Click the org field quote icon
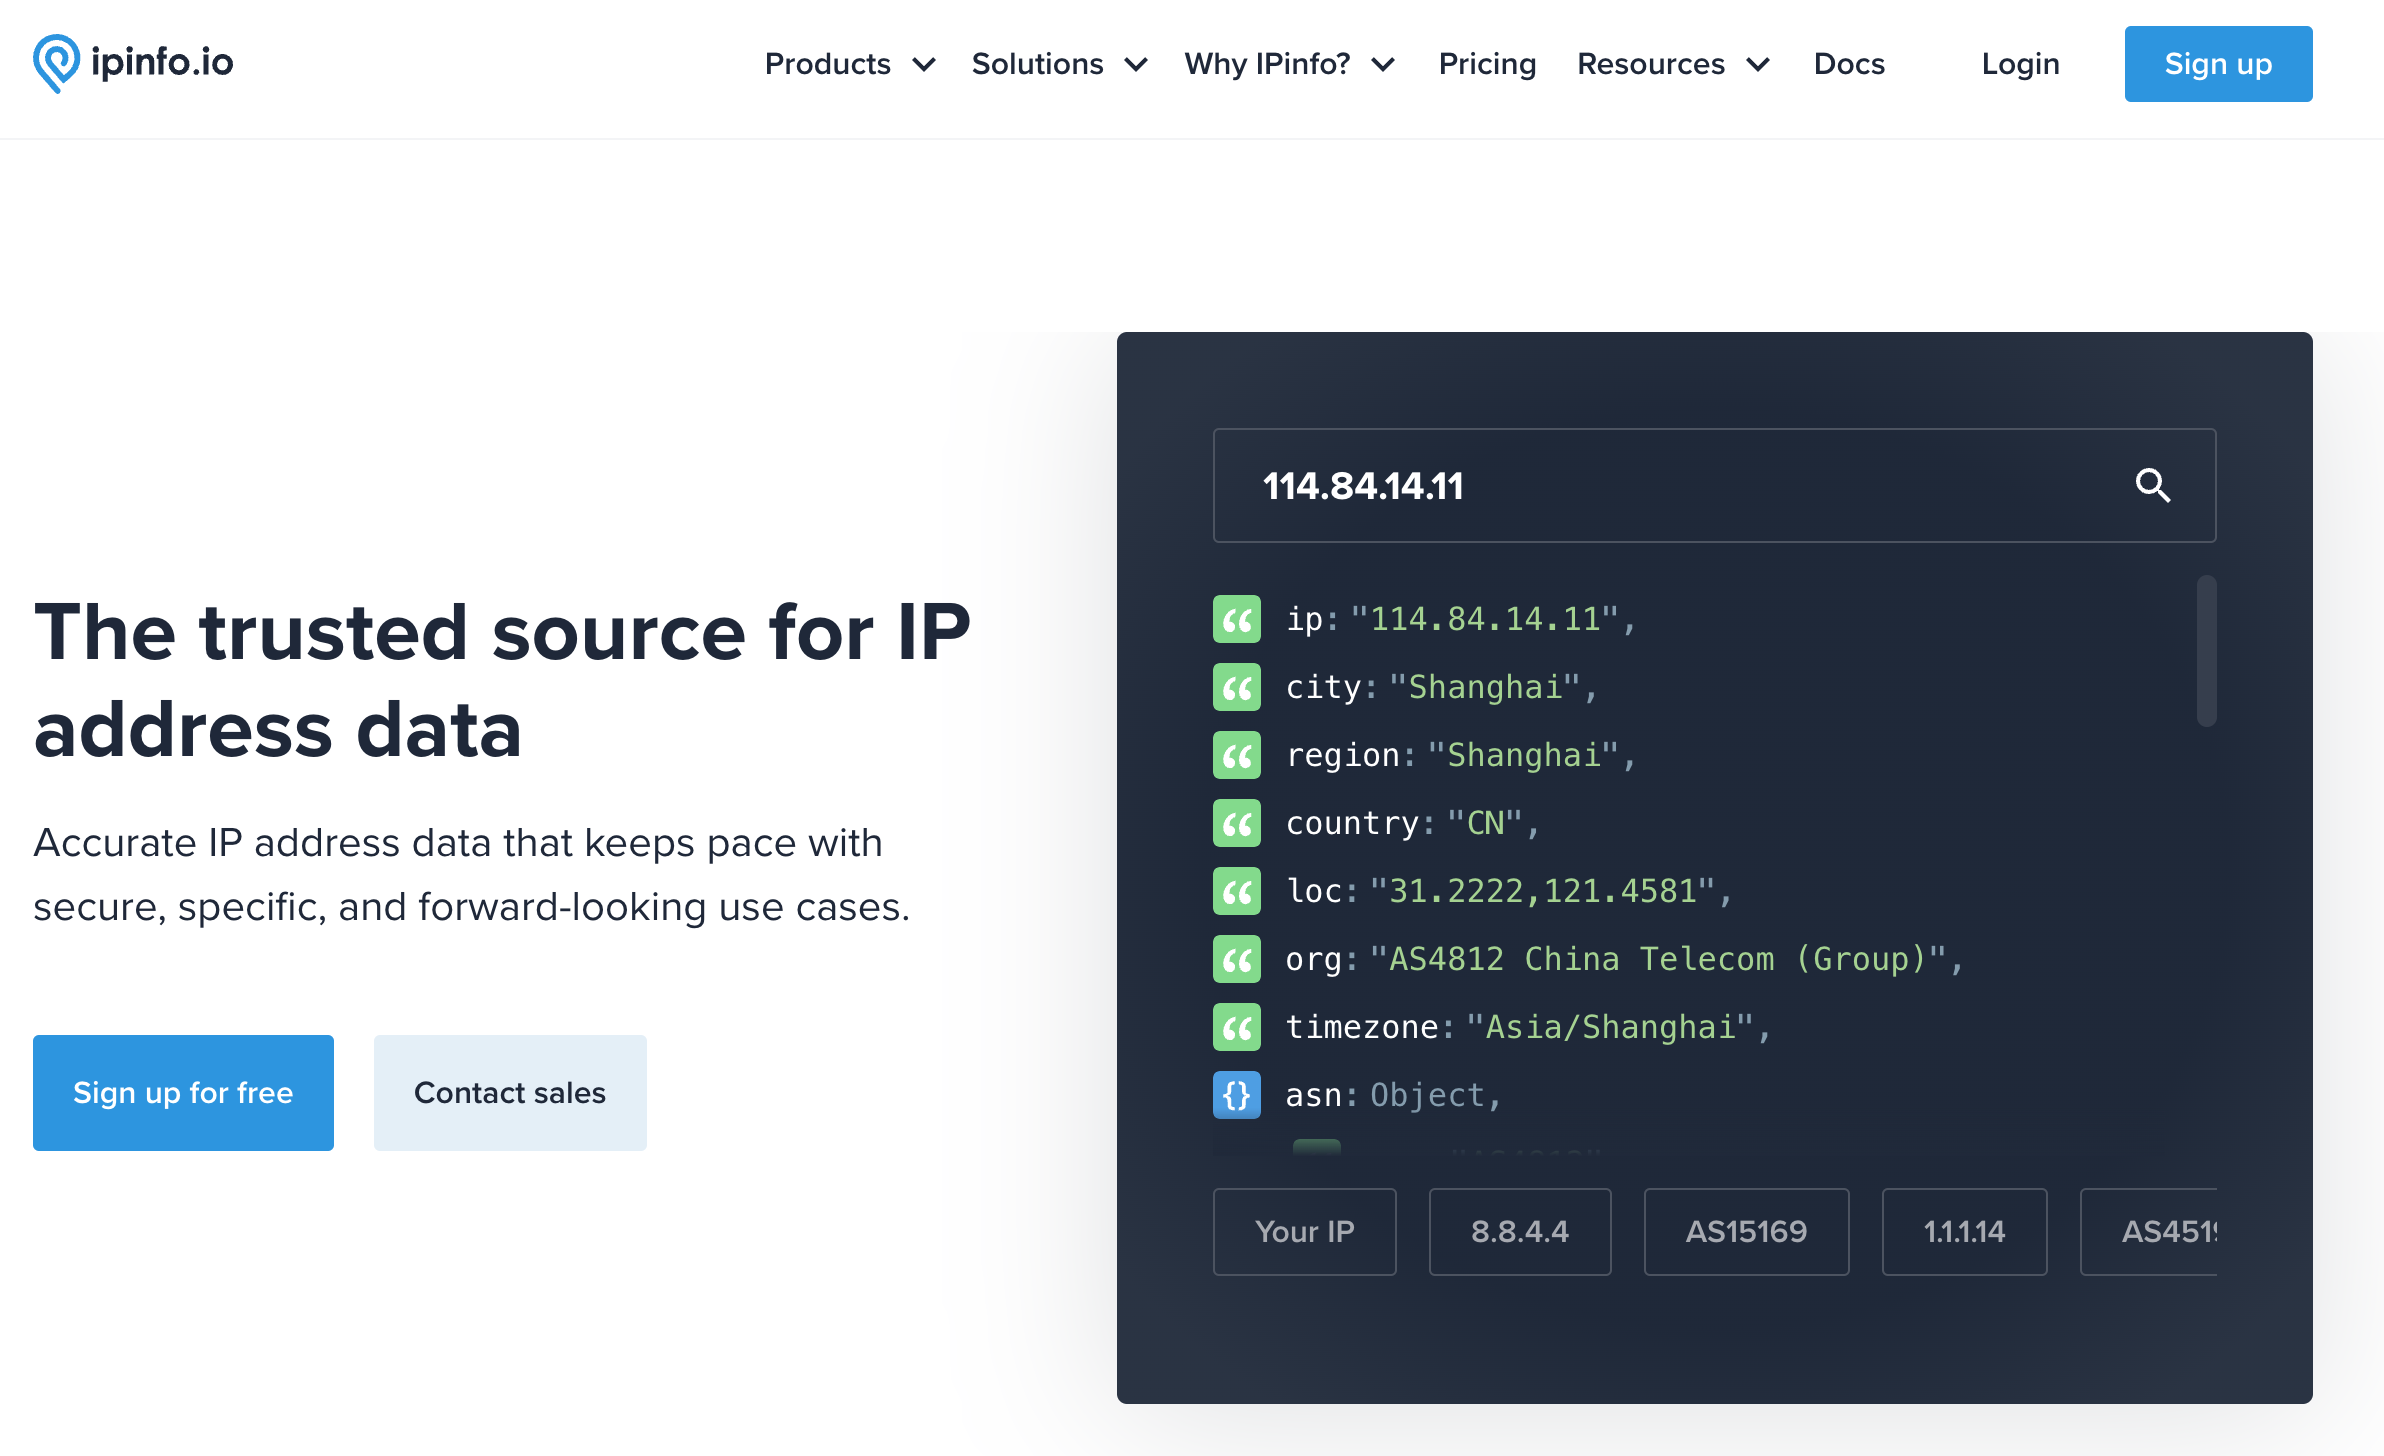2384x1456 pixels. 1238,959
